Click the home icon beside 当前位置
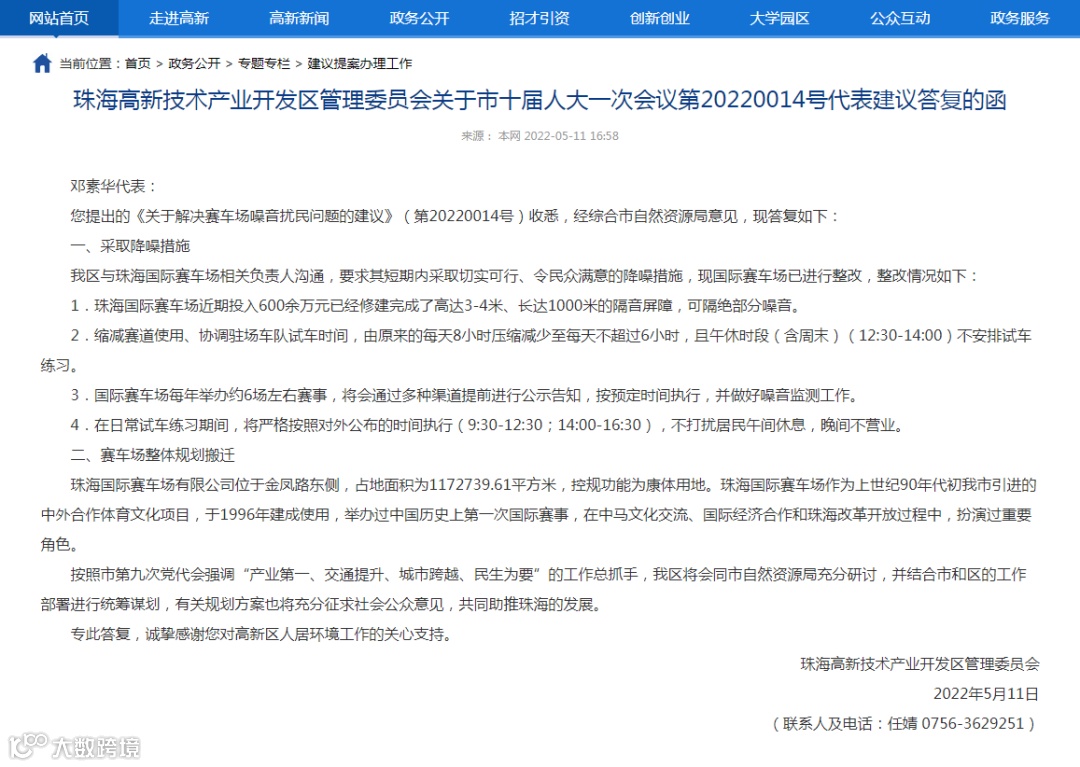This screenshot has width=1080, height=767. click(42, 63)
